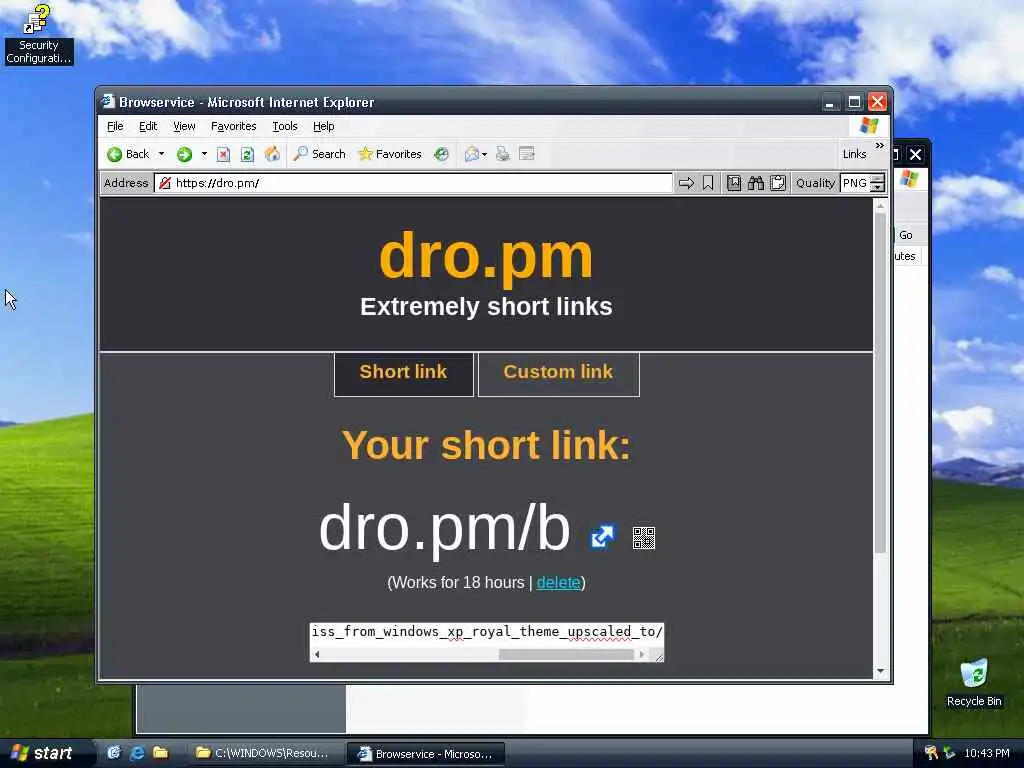Click the address bar URL field

(x=413, y=183)
